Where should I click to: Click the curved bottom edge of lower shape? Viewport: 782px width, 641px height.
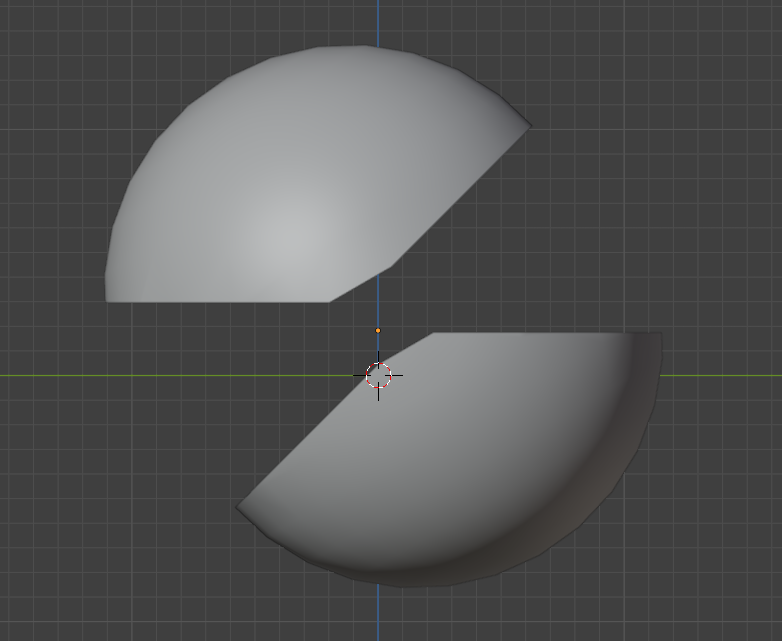pos(400,586)
